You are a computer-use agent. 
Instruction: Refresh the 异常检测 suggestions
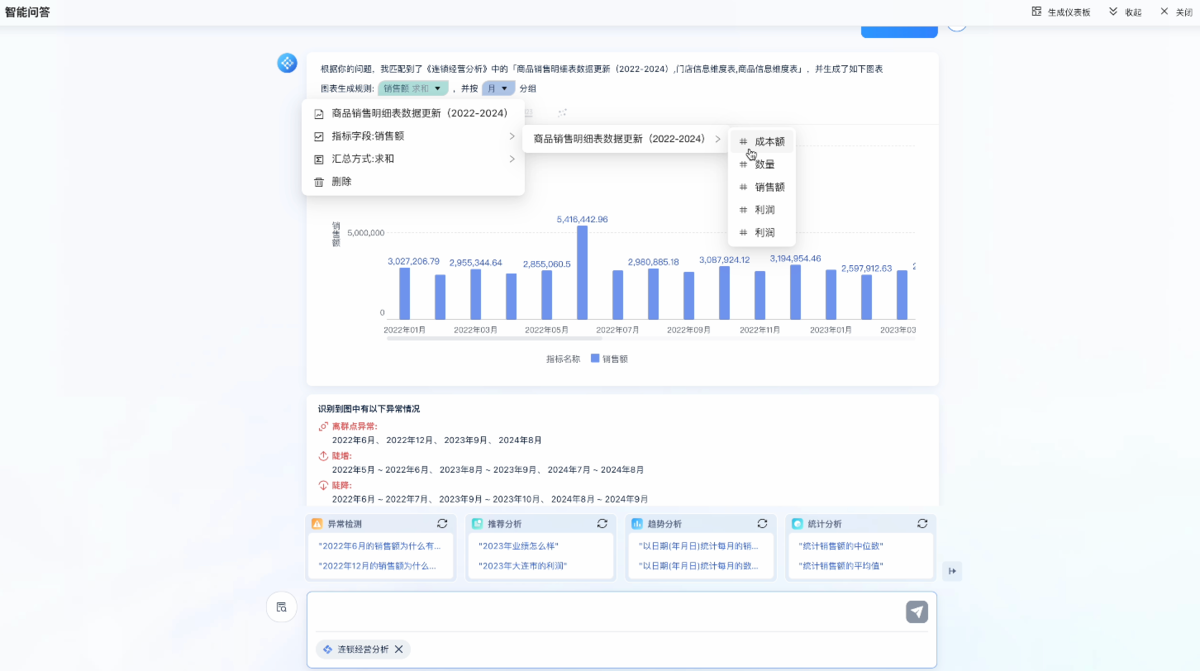[442, 524]
